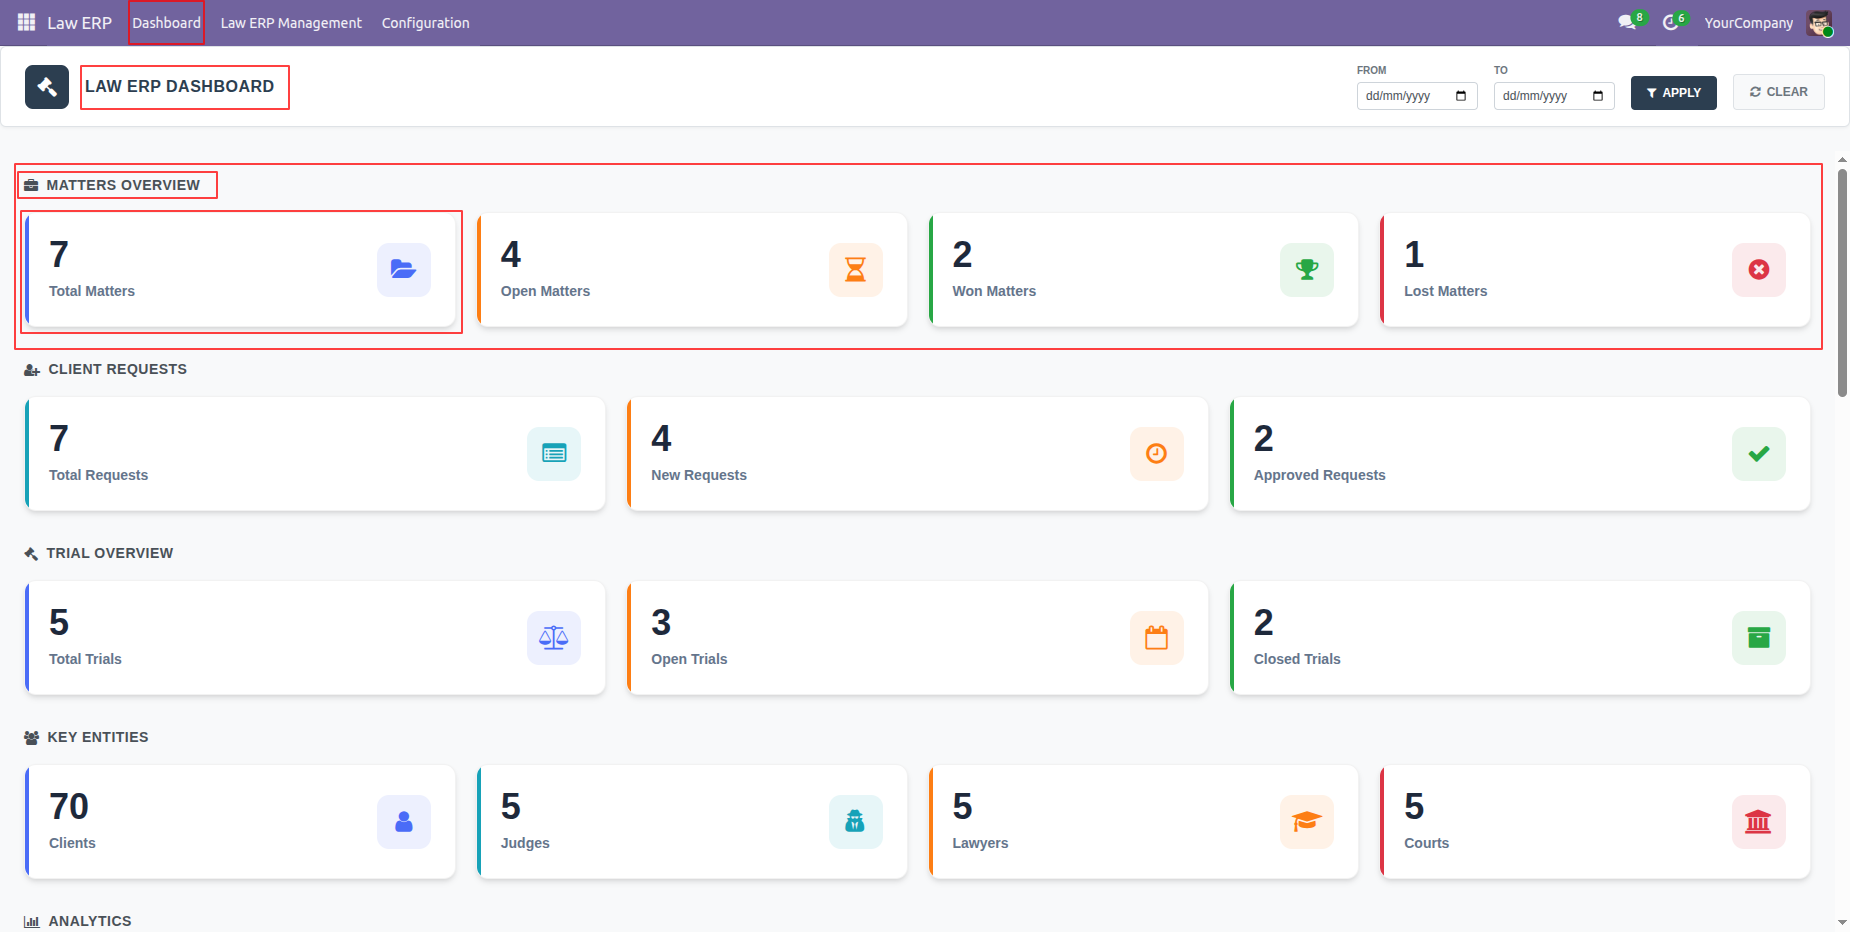Click the Total Trials scales icon
The image size is (1850, 932).
tap(554, 638)
